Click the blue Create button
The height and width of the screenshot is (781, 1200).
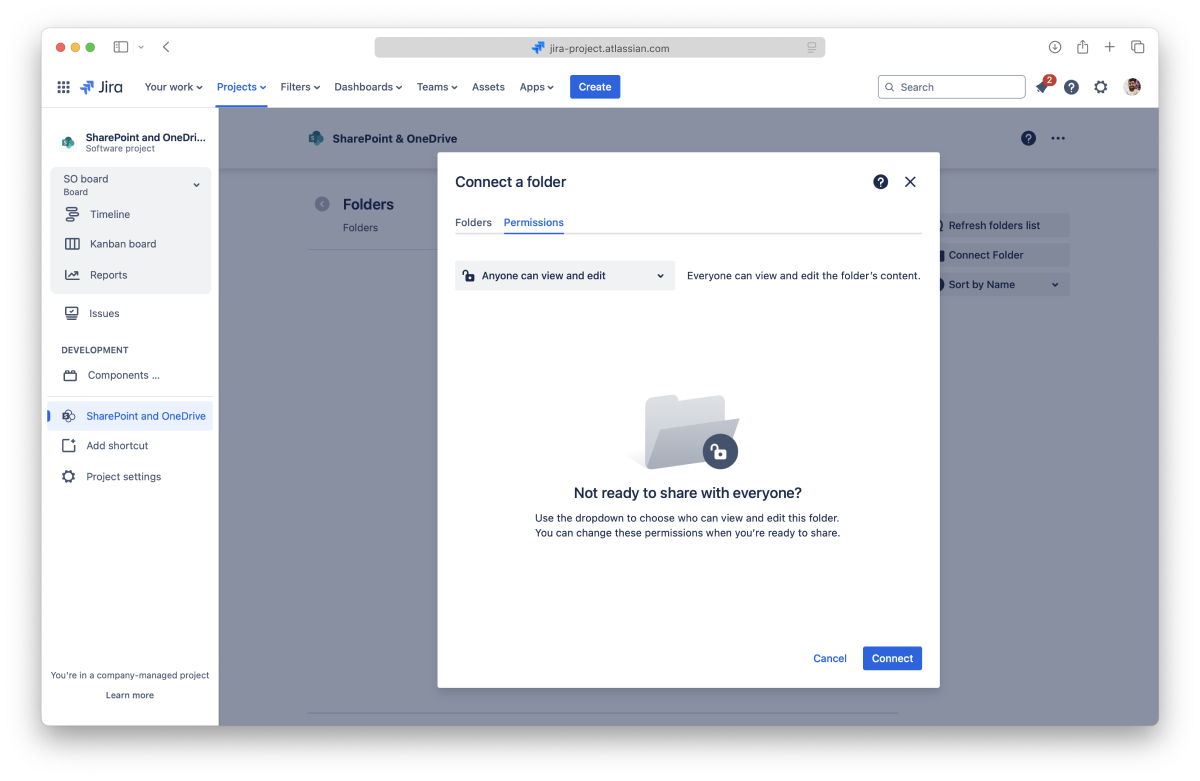594,87
